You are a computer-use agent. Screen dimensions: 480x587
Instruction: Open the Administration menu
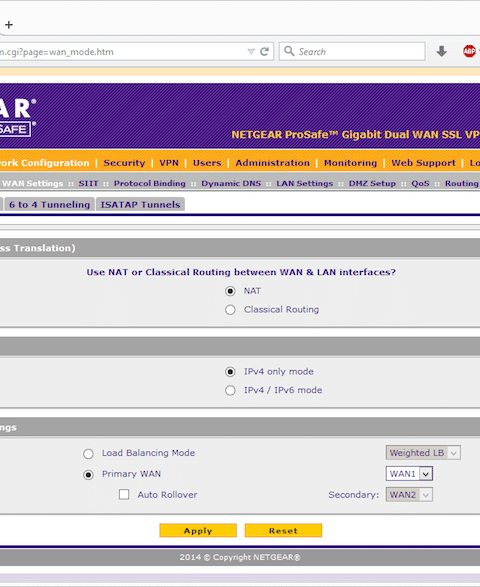click(x=273, y=163)
